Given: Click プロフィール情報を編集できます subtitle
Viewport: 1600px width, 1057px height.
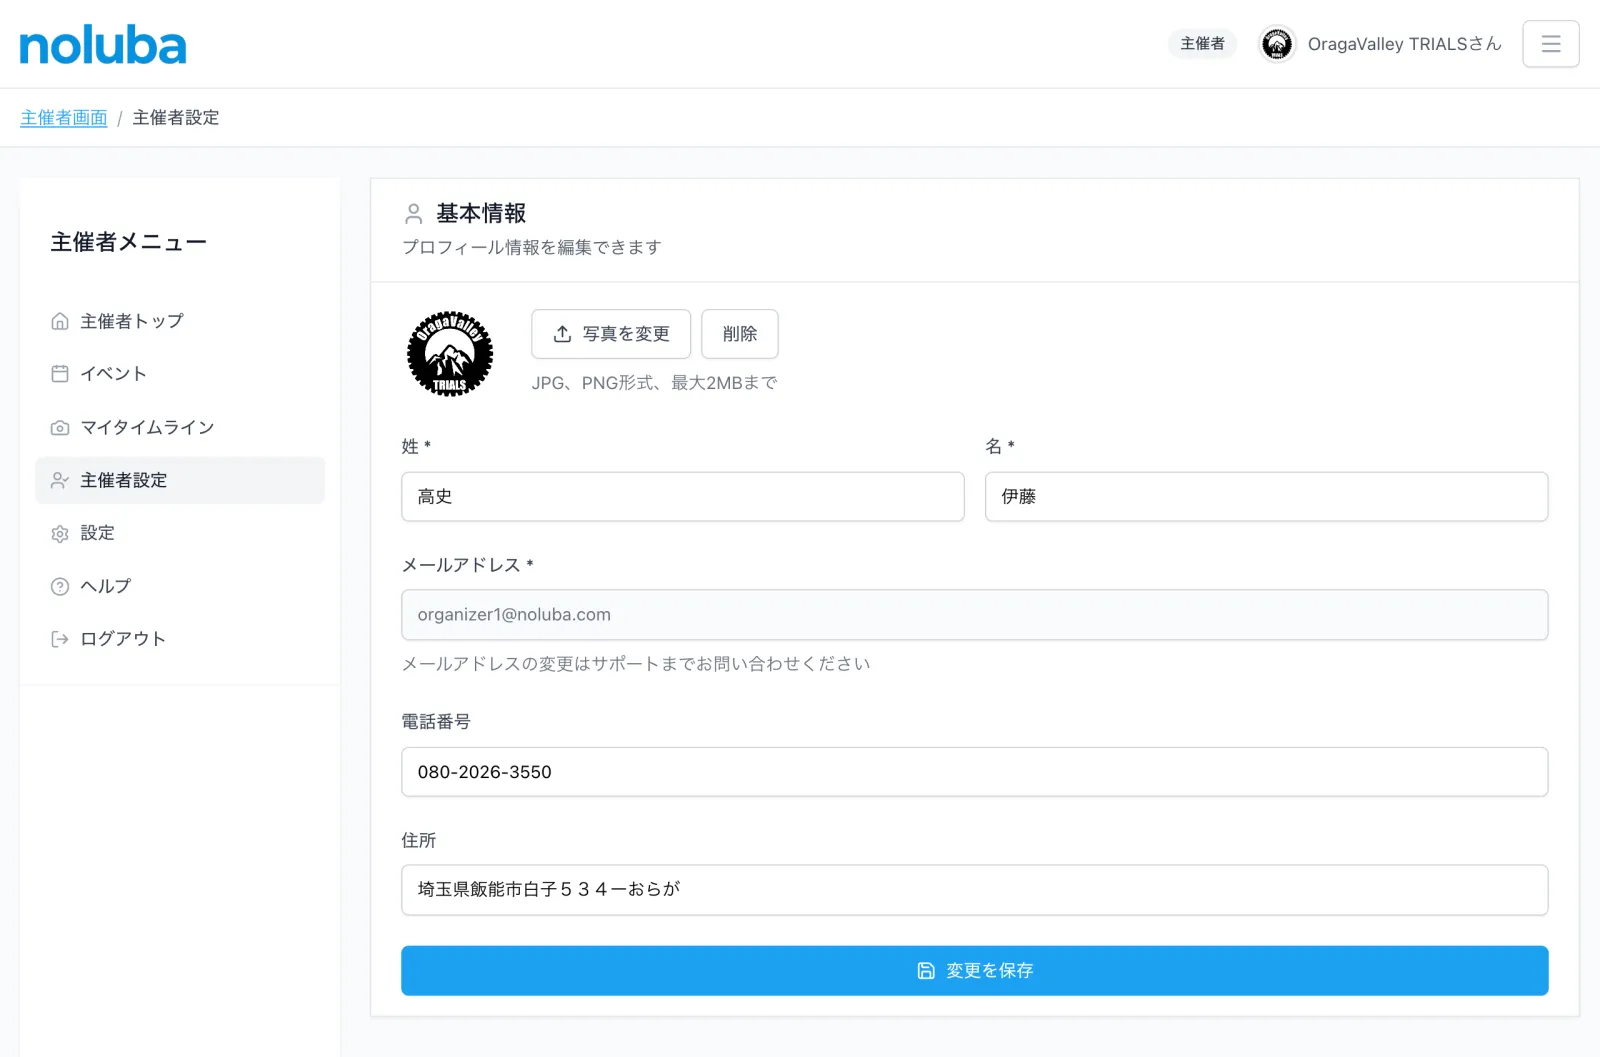Looking at the screenshot, I should 532,247.
